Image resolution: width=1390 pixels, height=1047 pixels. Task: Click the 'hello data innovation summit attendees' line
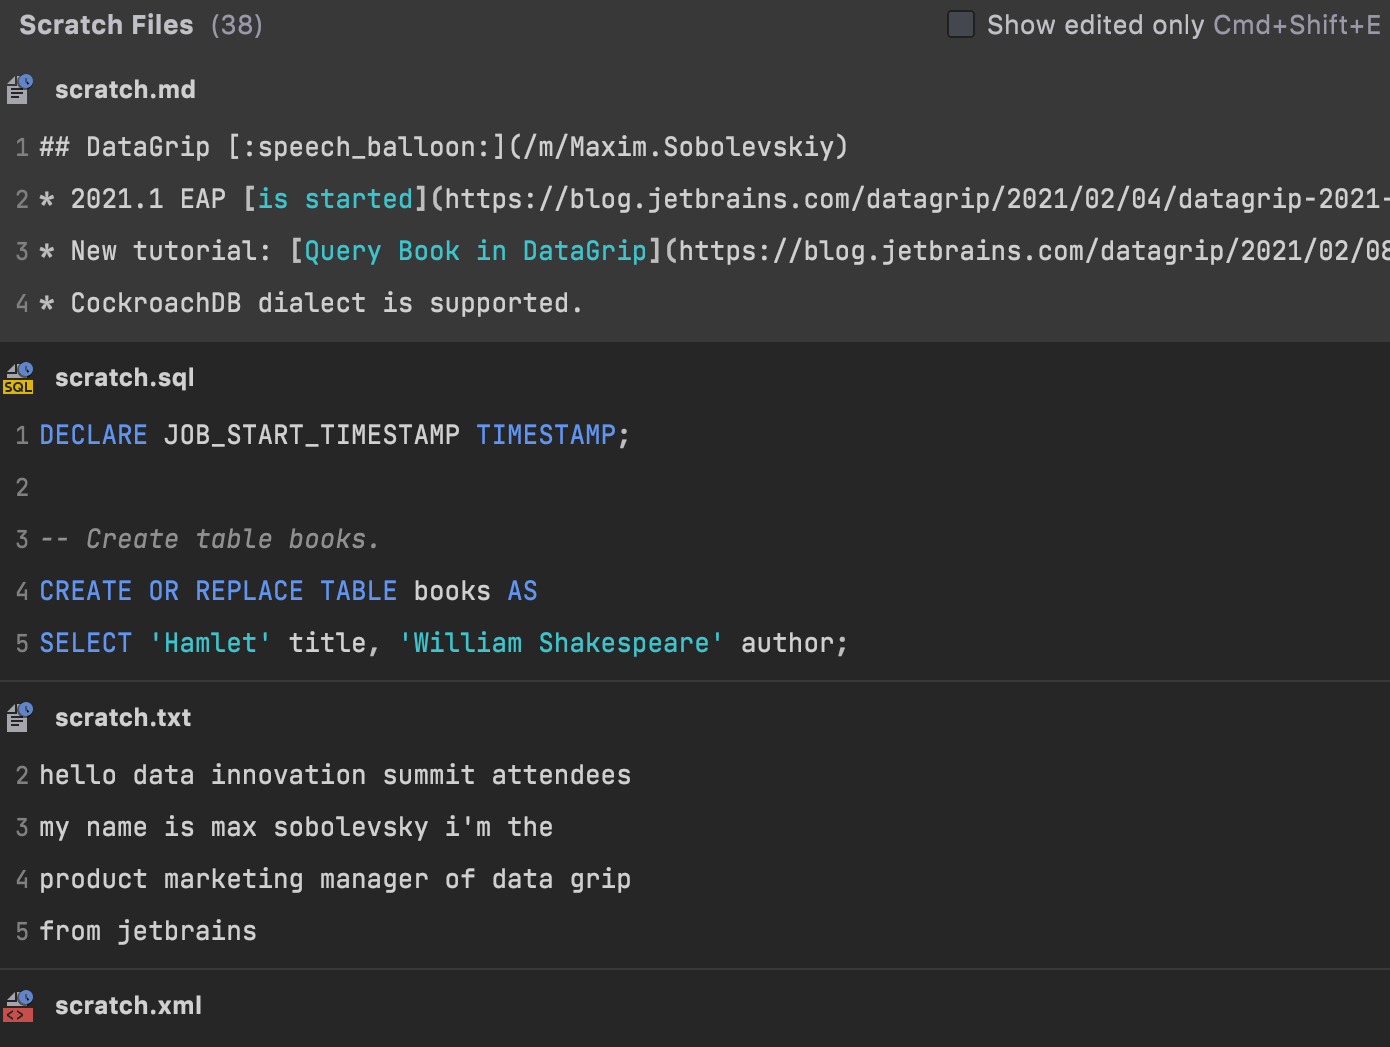coord(335,775)
